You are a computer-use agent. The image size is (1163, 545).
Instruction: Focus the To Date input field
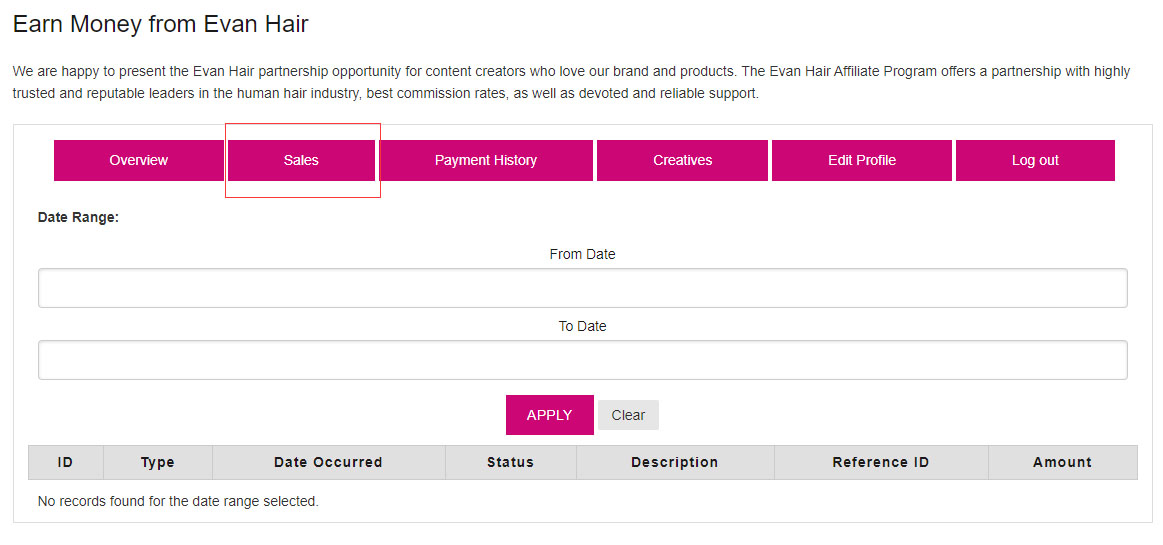coord(583,360)
